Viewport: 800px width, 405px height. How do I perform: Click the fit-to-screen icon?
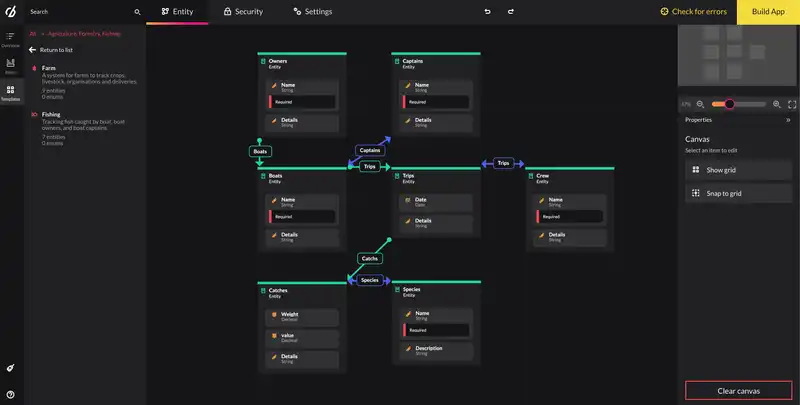[792, 104]
